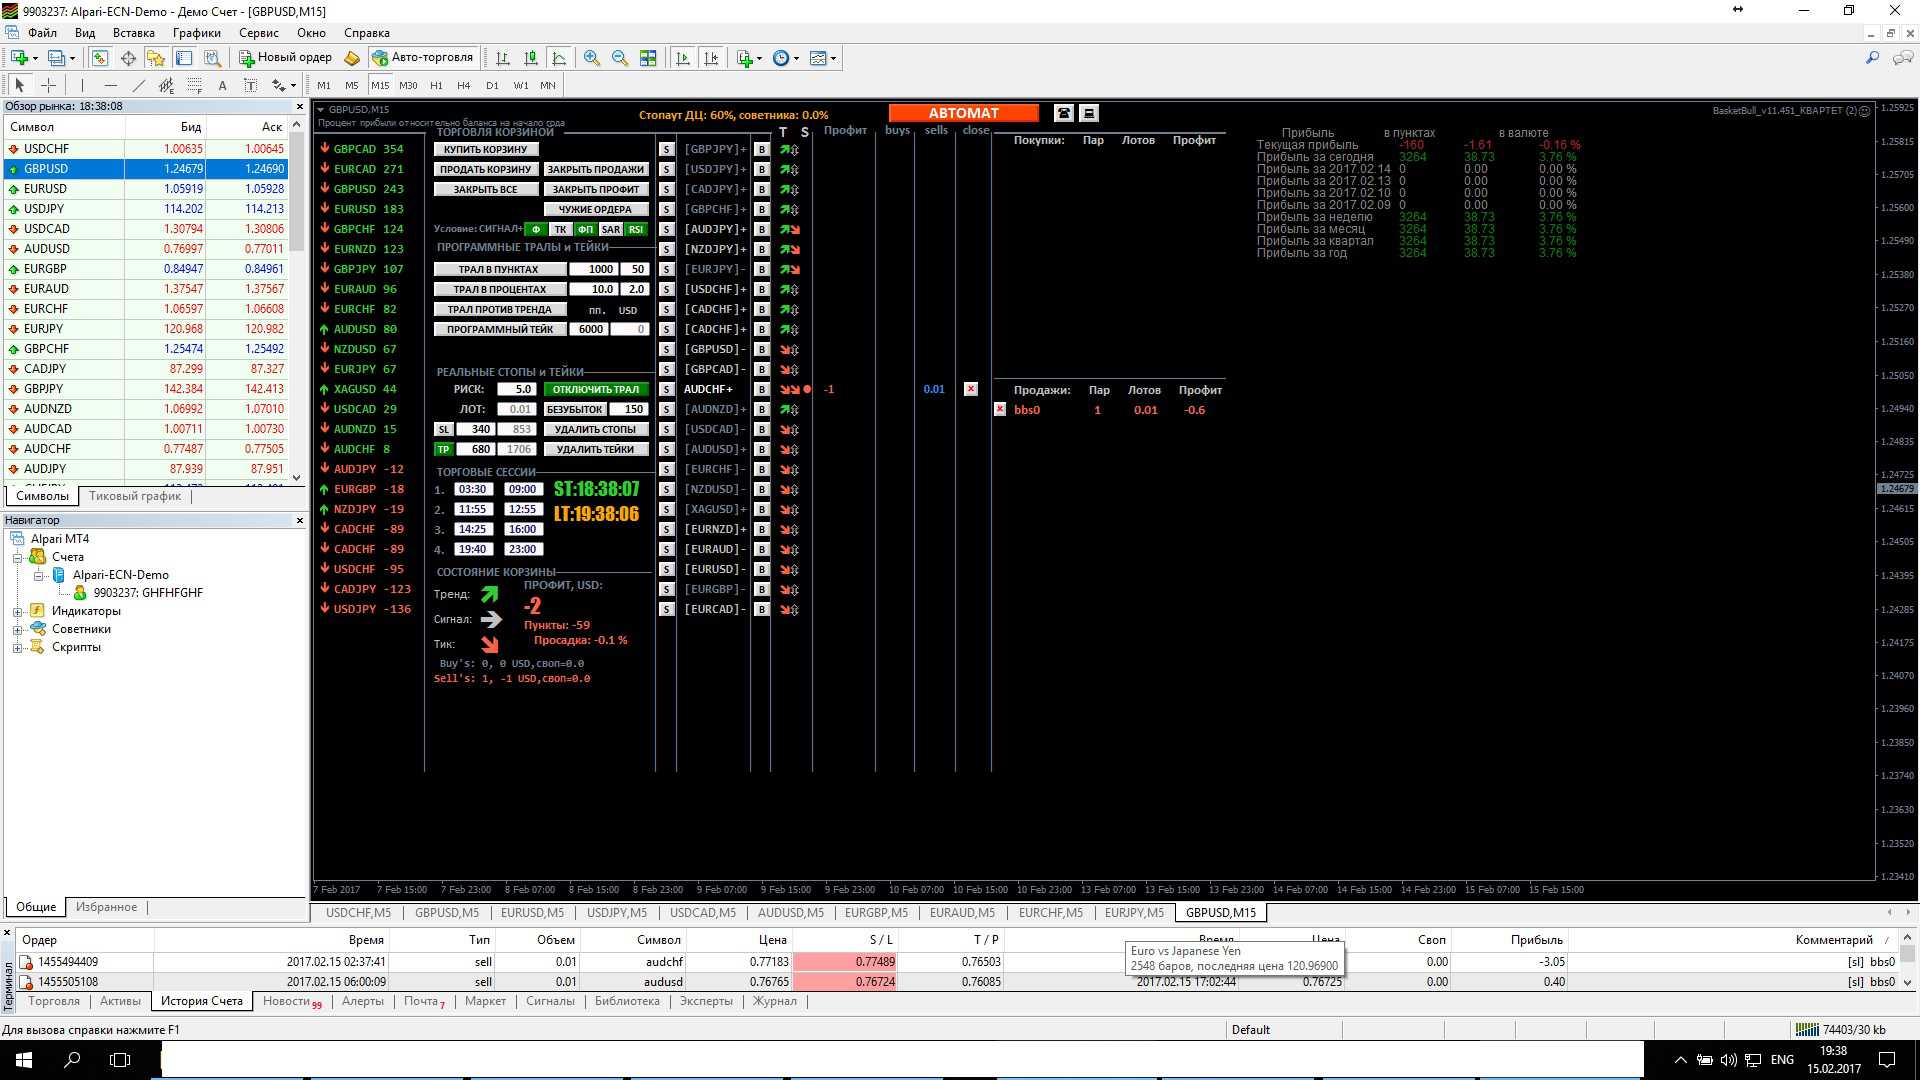Toggle the Авто-торговля button
1920x1080 pixels.
click(423, 58)
